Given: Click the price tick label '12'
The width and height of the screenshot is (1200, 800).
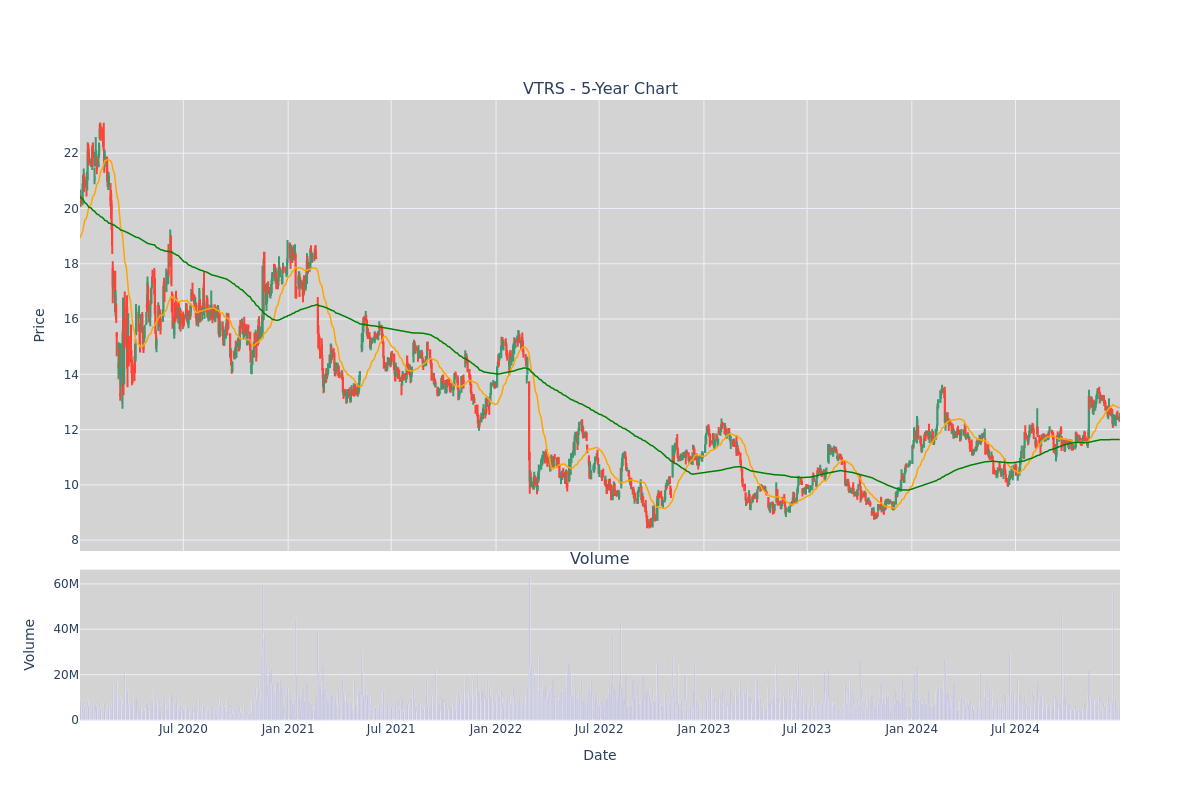Looking at the screenshot, I should [x=71, y=430].
